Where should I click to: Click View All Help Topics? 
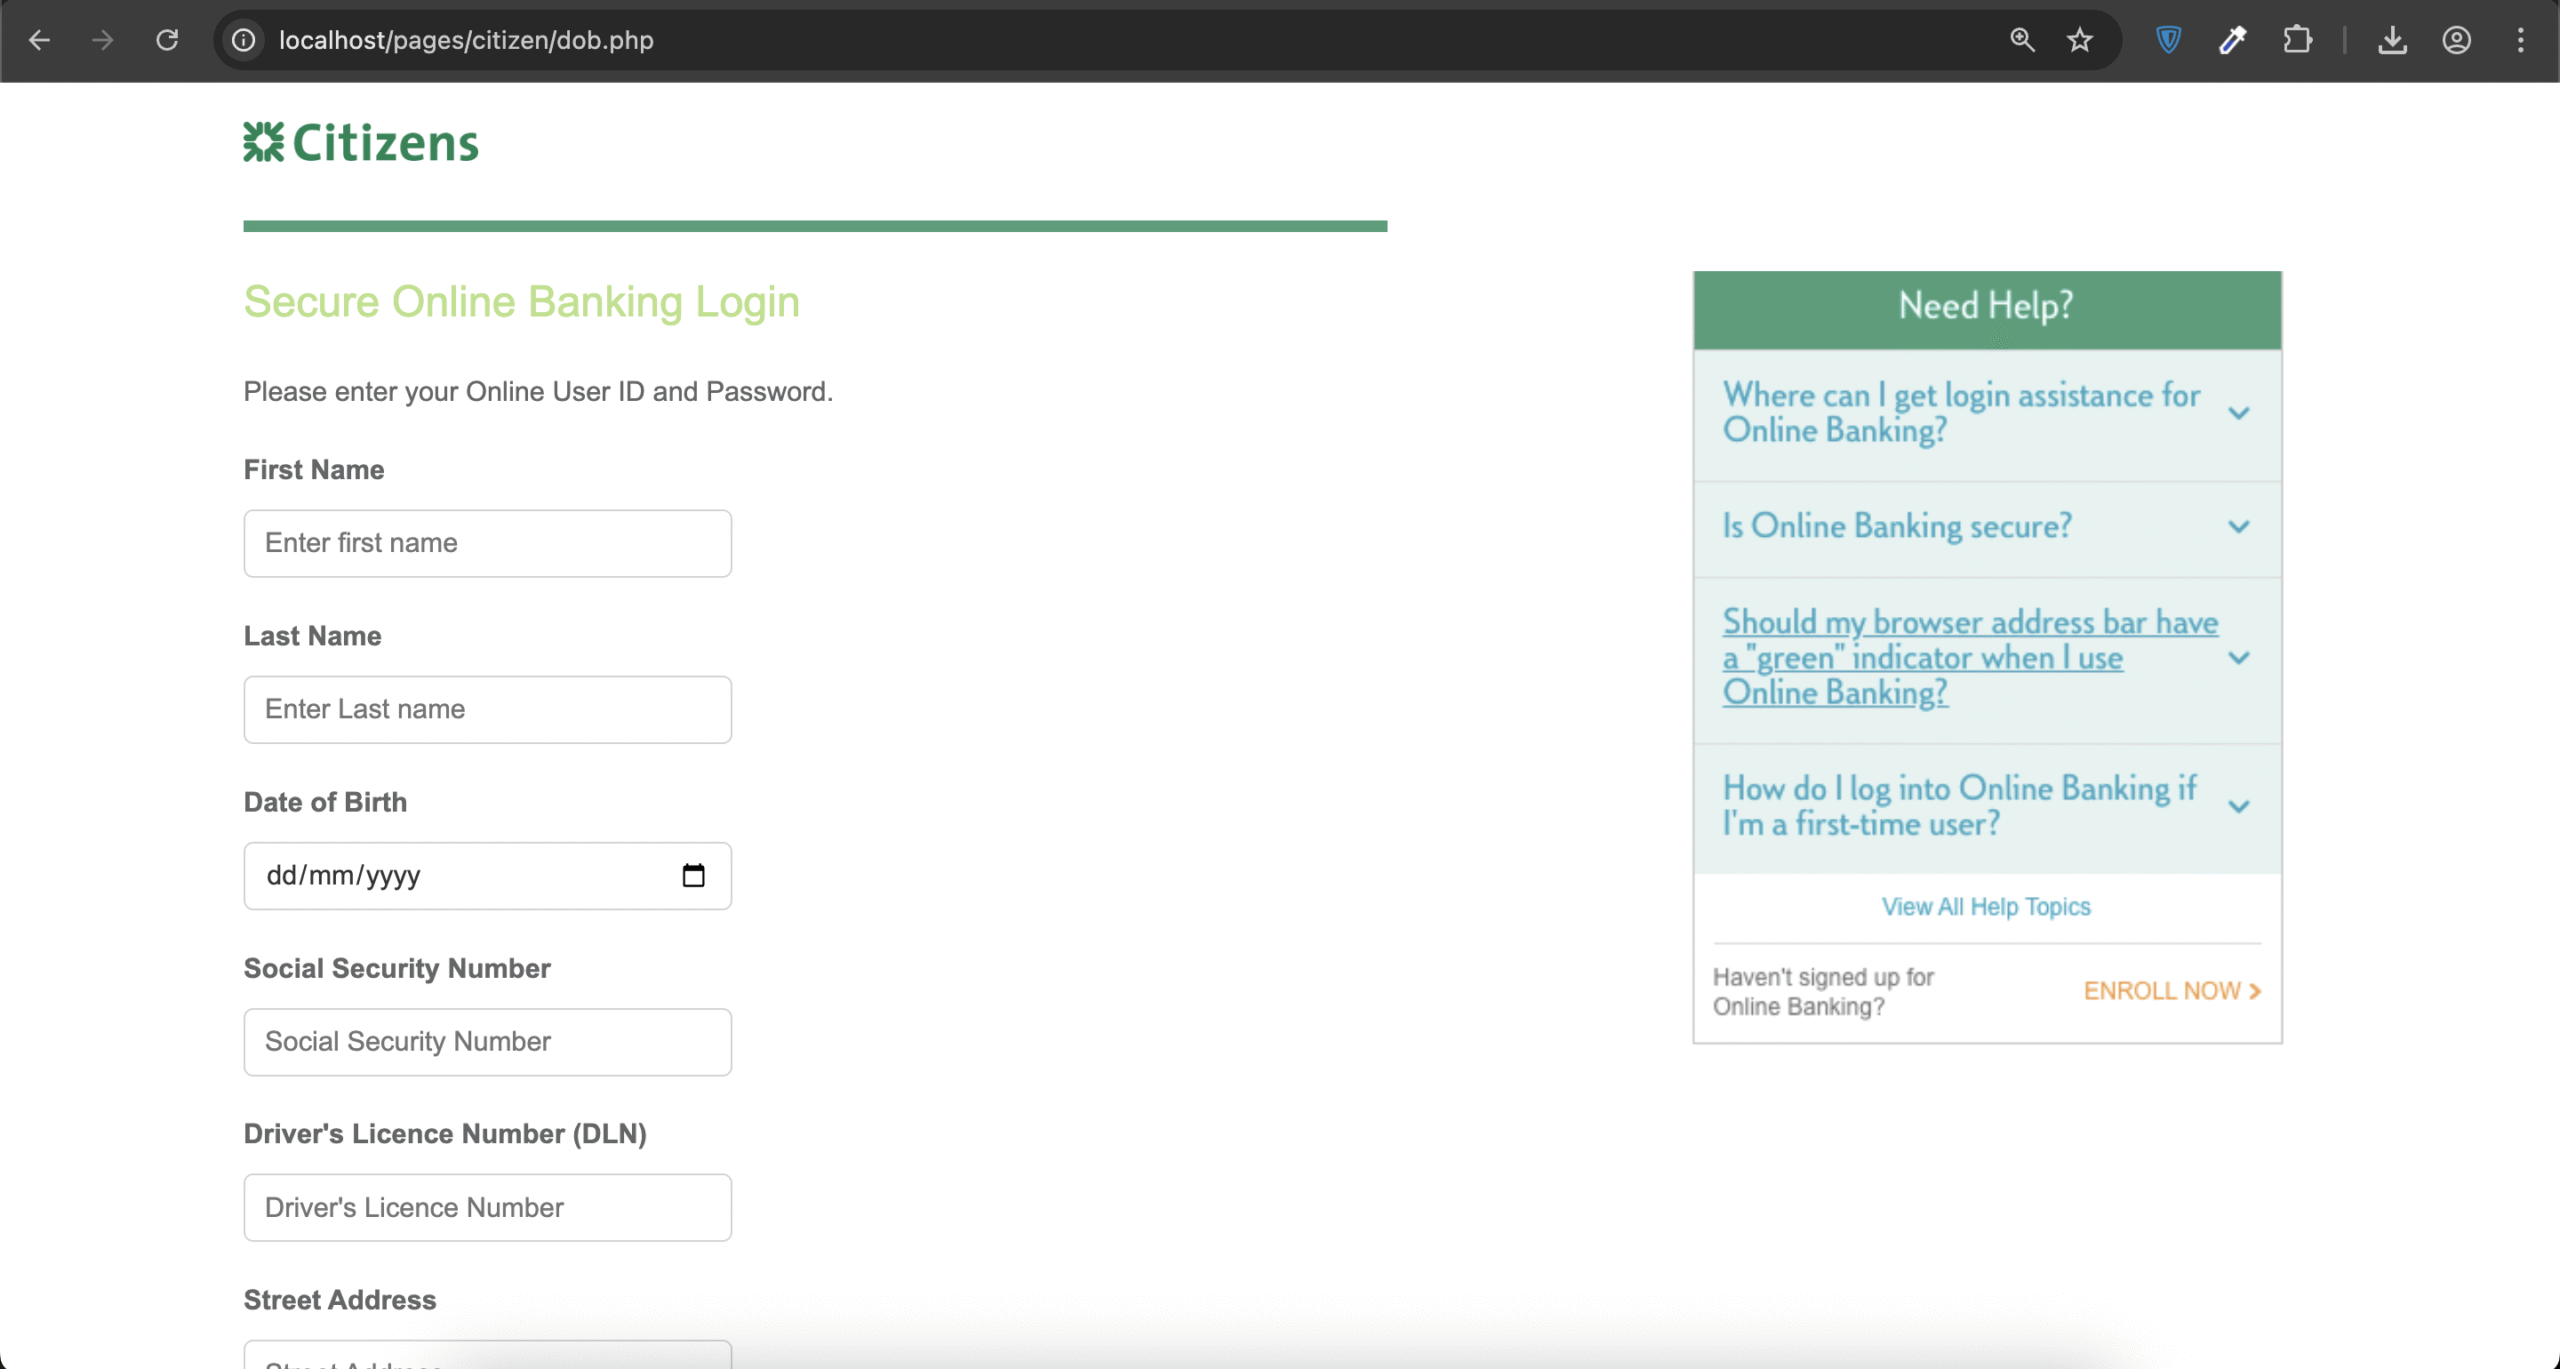1986,906
